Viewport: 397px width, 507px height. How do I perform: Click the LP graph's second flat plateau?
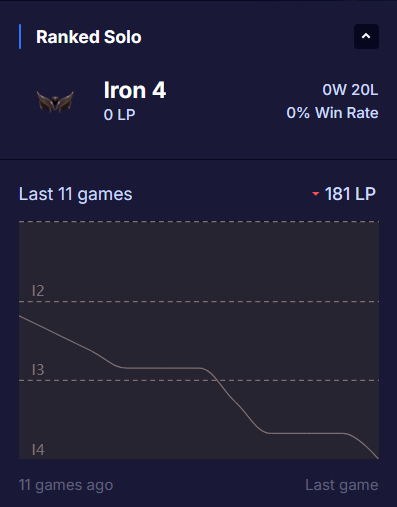tap(307, 433)
